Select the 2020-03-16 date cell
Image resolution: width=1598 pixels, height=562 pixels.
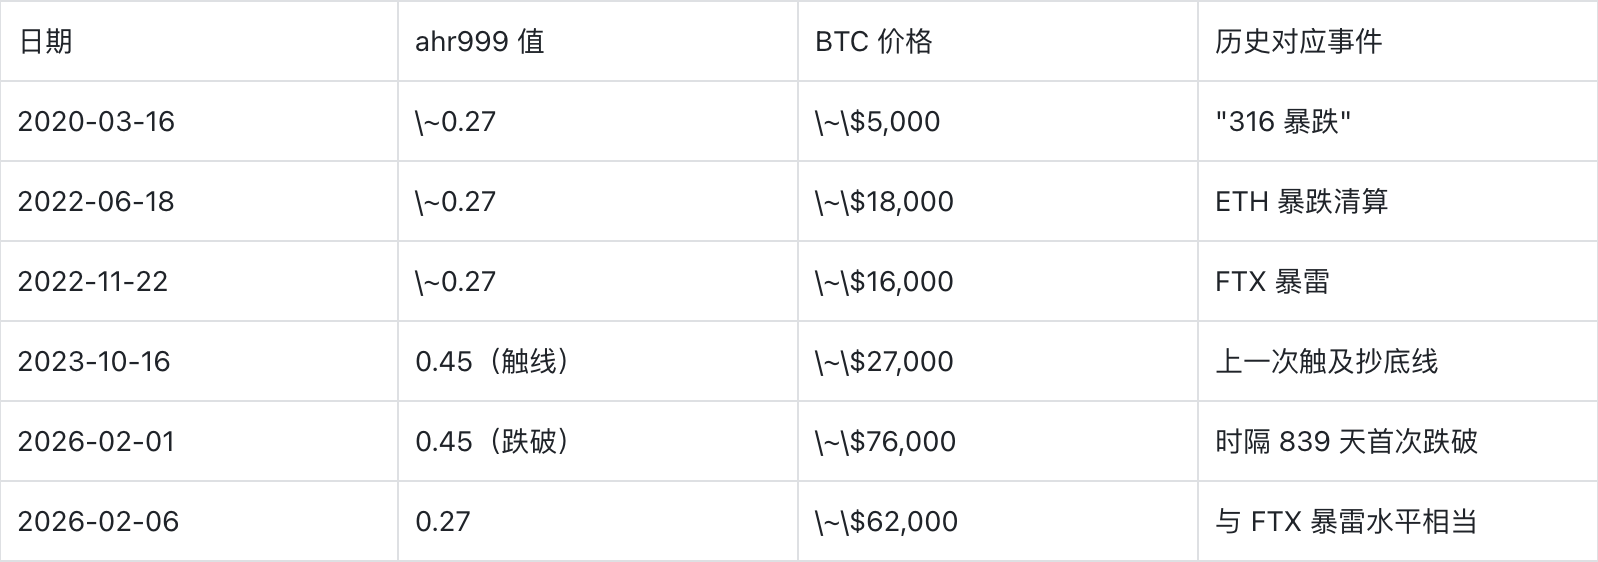[96, 121]
